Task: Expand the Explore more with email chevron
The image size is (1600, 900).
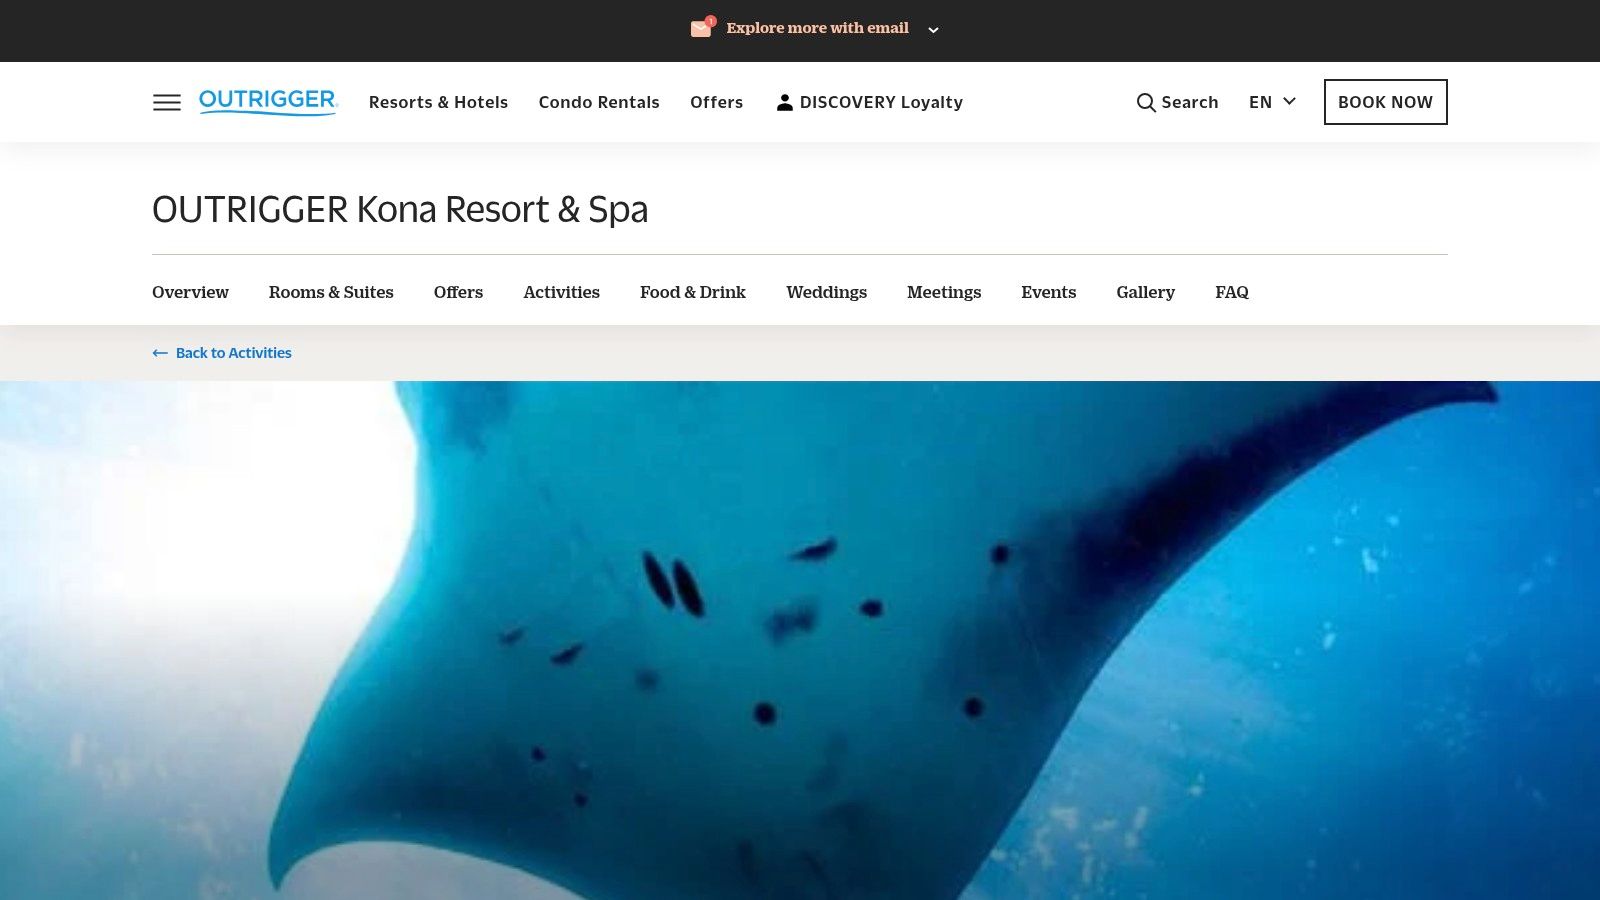Action: (x=933, y=30)
